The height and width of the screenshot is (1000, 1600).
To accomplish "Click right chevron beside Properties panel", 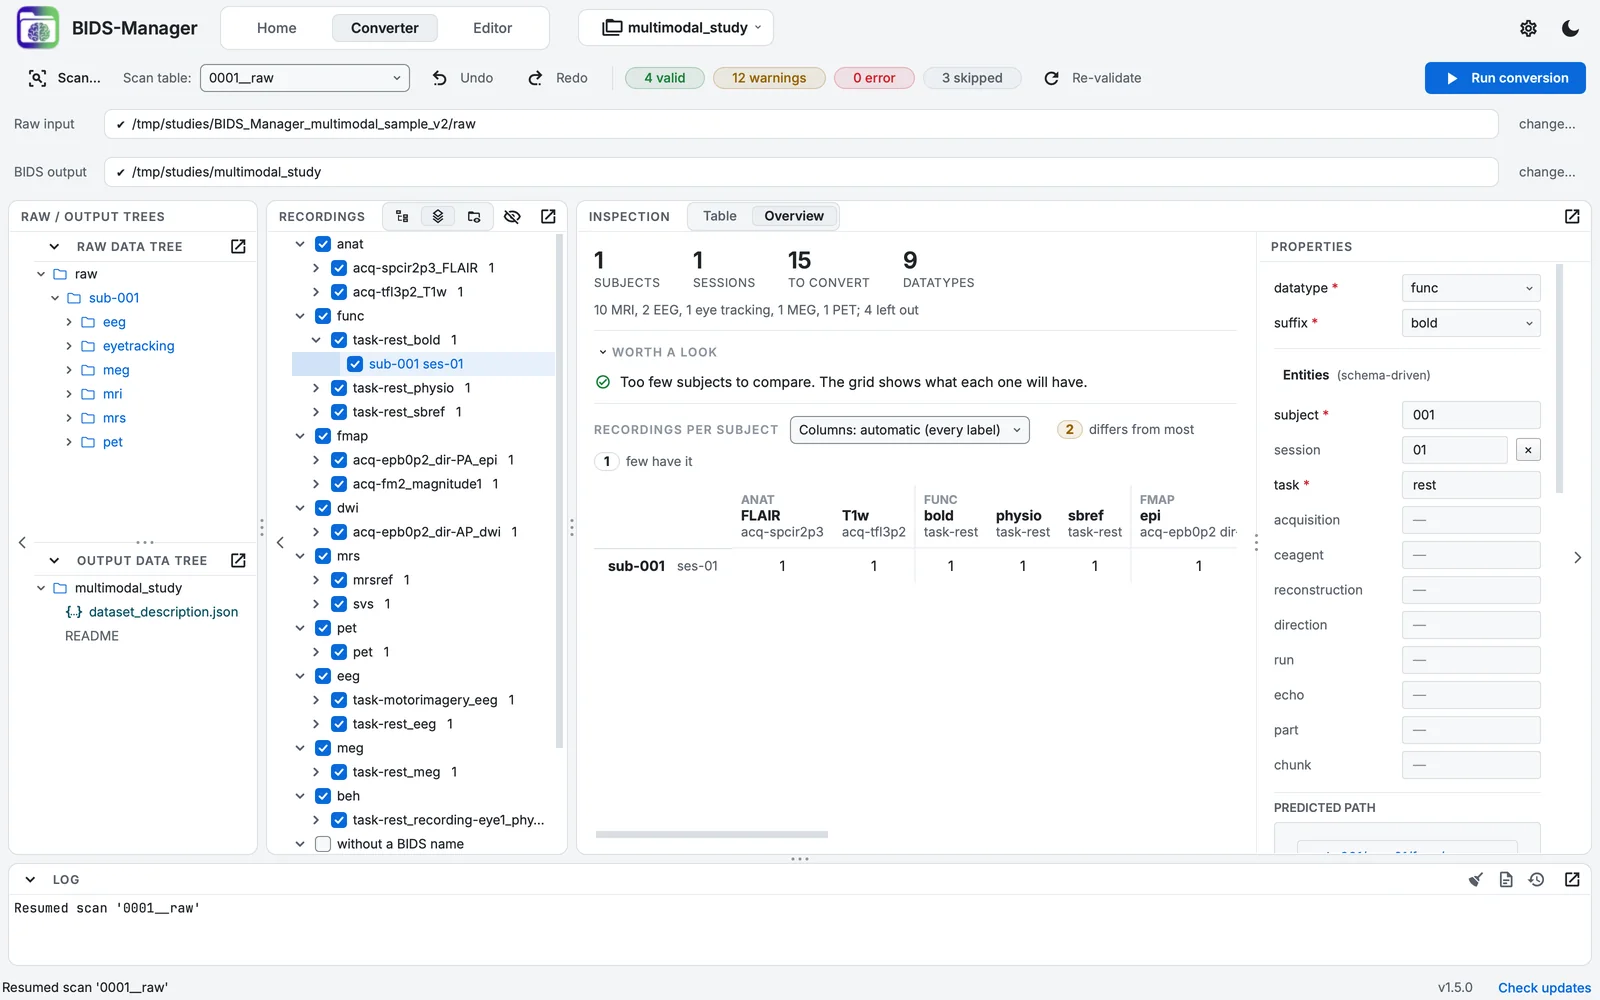I will coord(1577,557).
